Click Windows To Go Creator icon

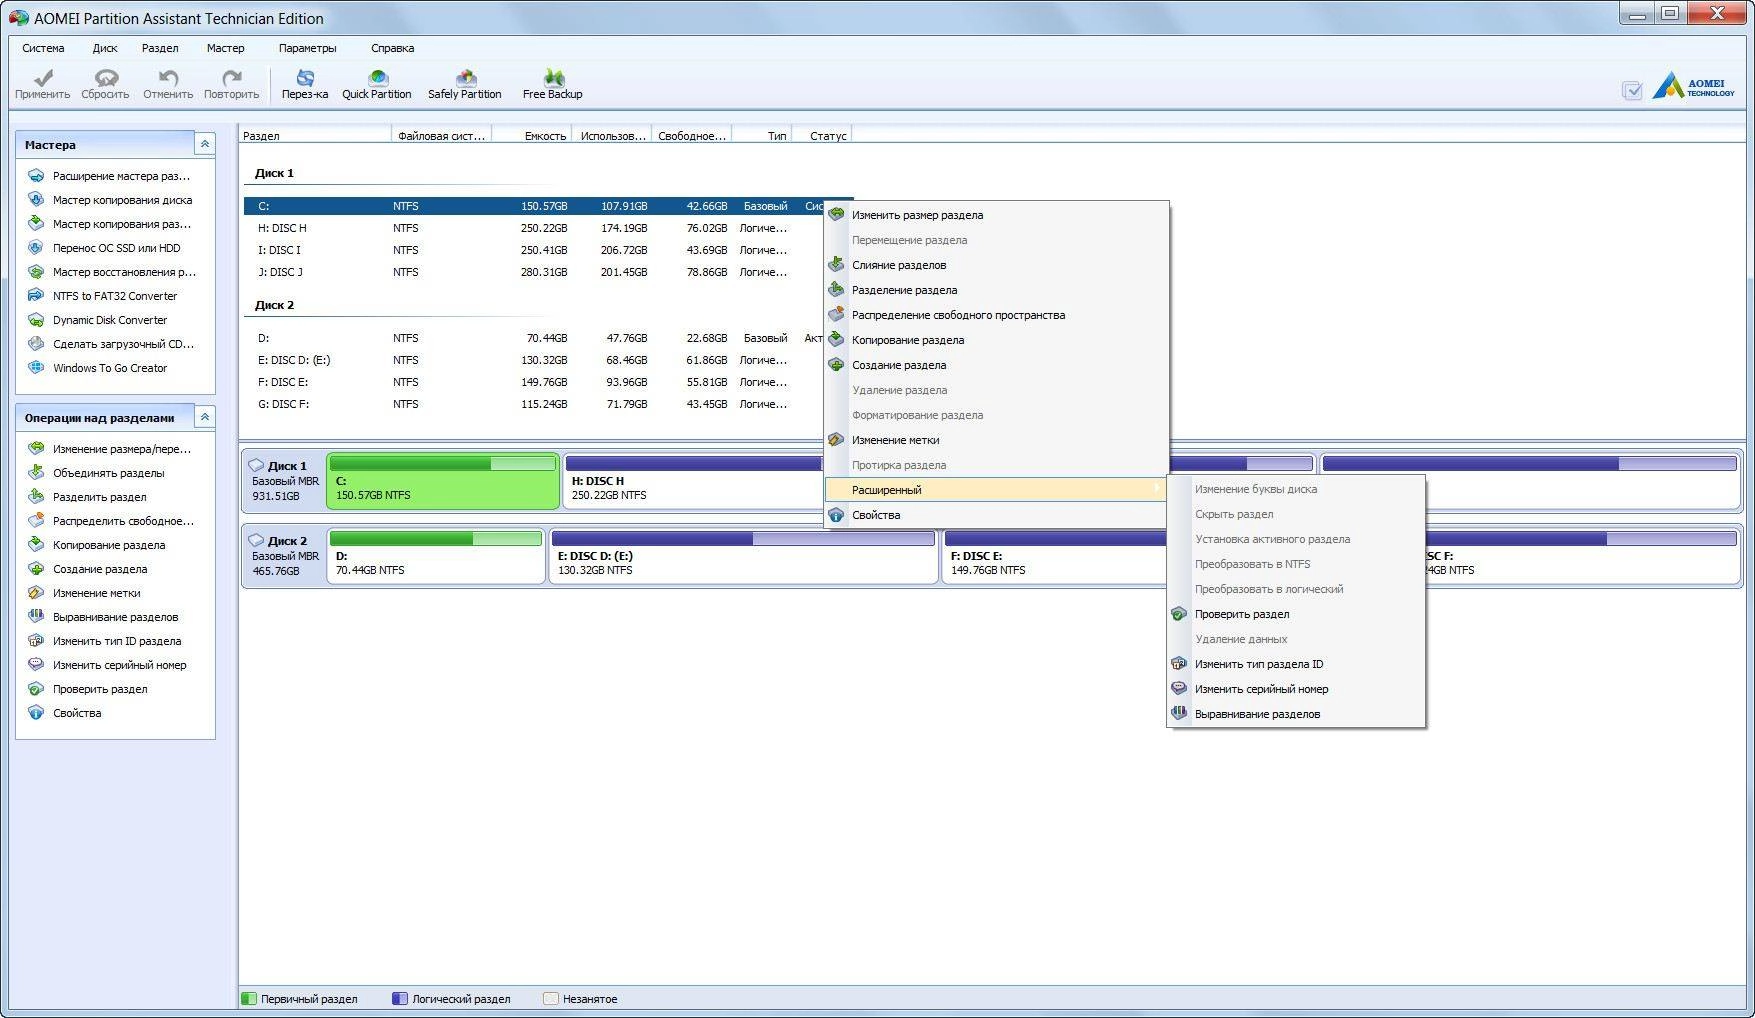36,368
